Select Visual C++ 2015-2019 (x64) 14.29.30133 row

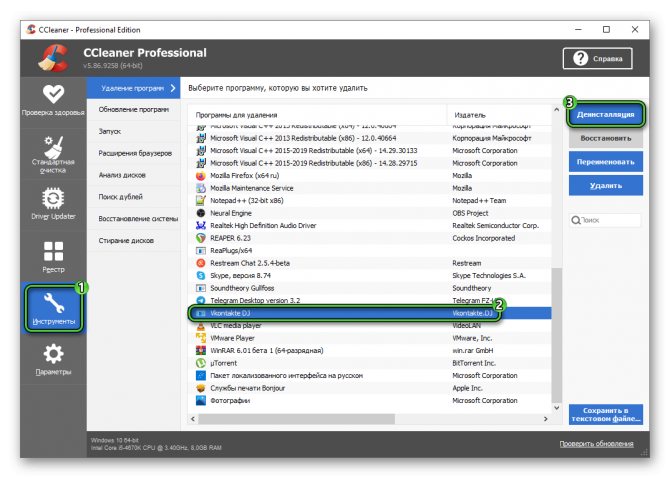click(x=370, y=150)
